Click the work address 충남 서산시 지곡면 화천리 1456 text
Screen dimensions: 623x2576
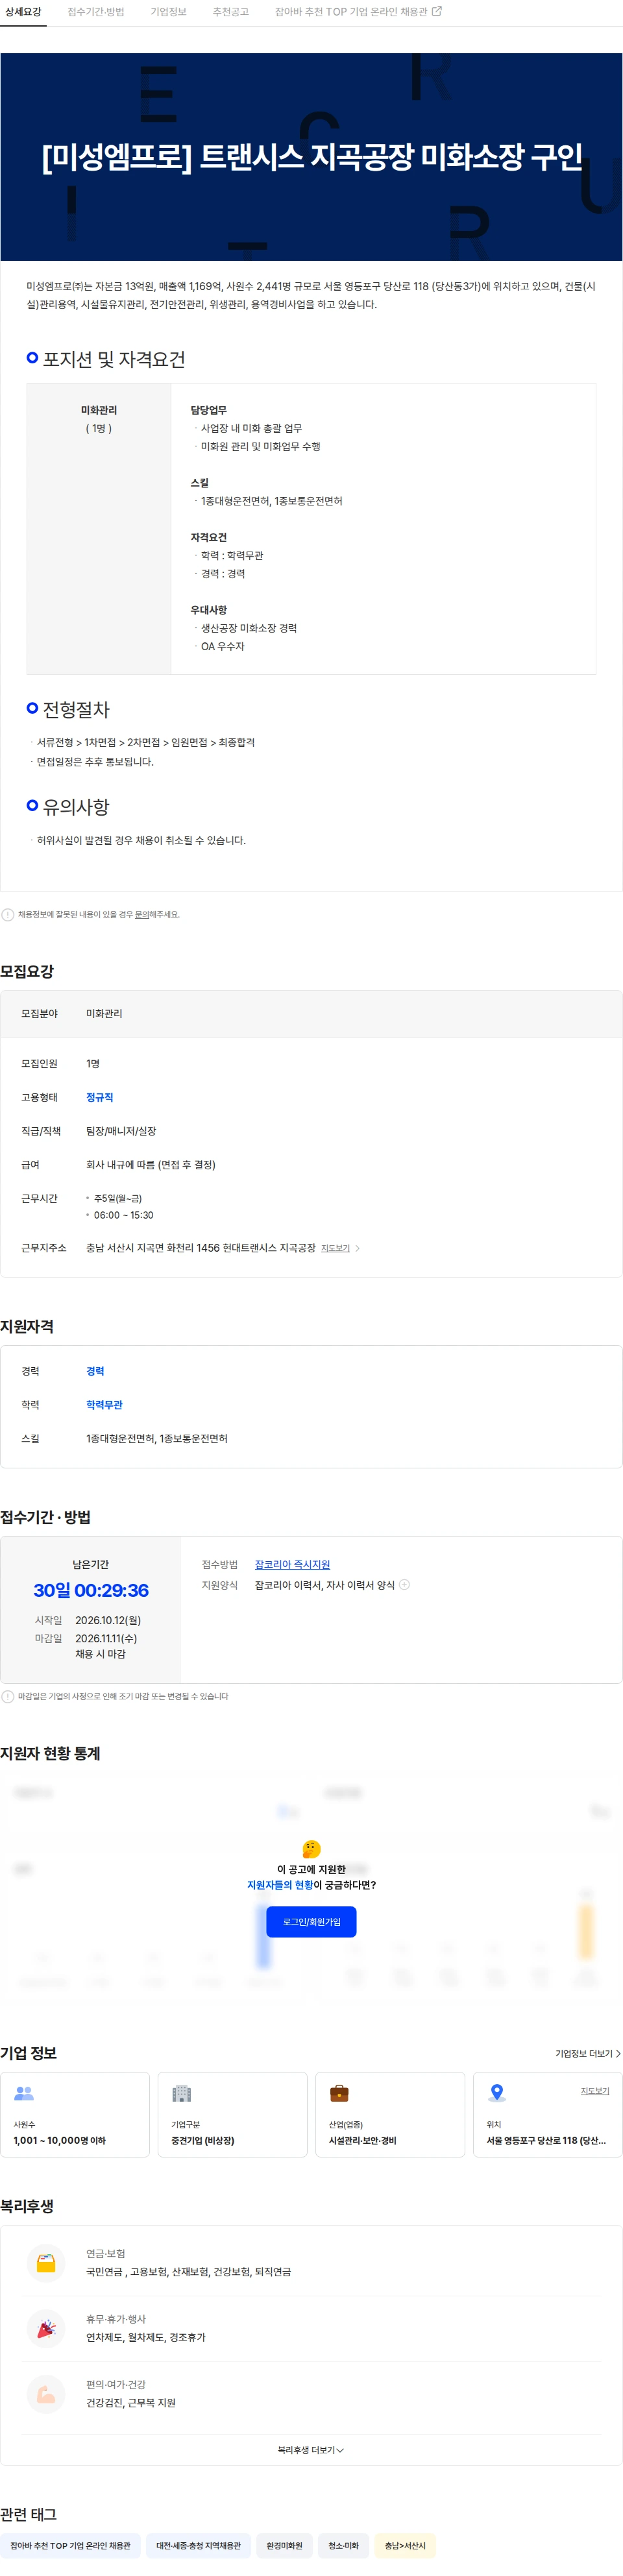click(201, 1248)
